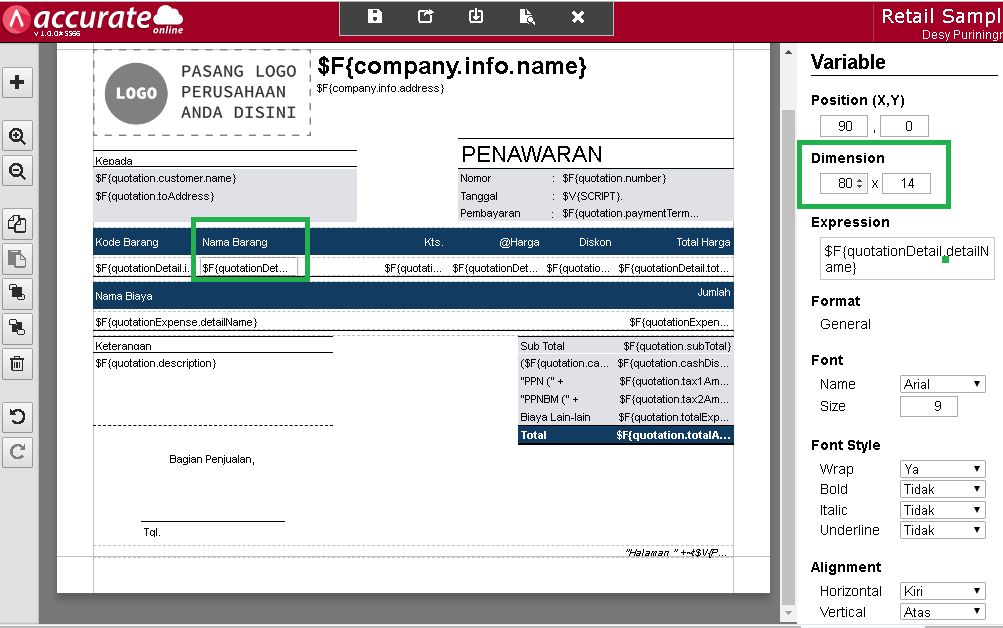Select the Add Variable plus tool
The height and width of the screenshot is (628, 1003).
(17, 83)
